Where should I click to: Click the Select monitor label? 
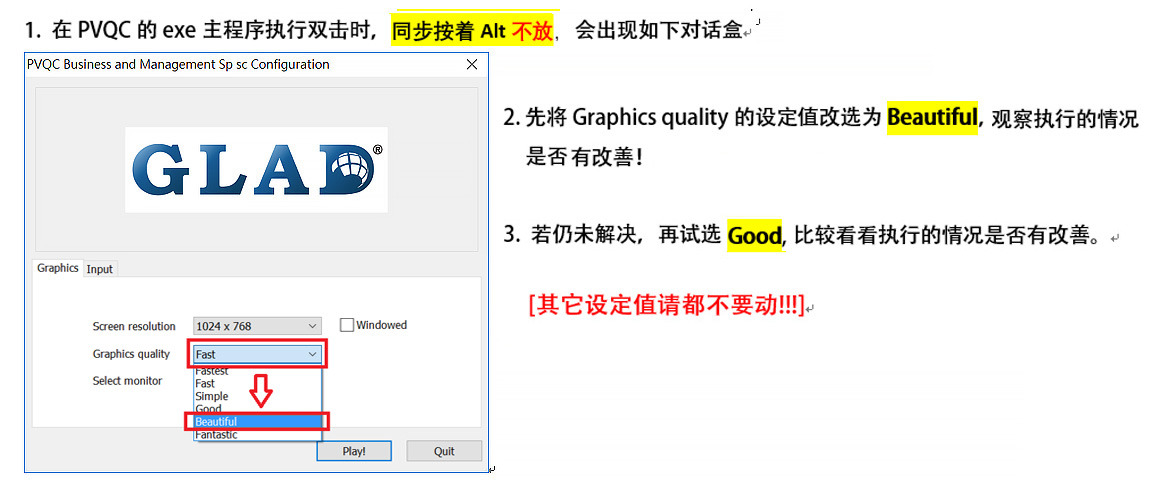click(x=127, y=381)
